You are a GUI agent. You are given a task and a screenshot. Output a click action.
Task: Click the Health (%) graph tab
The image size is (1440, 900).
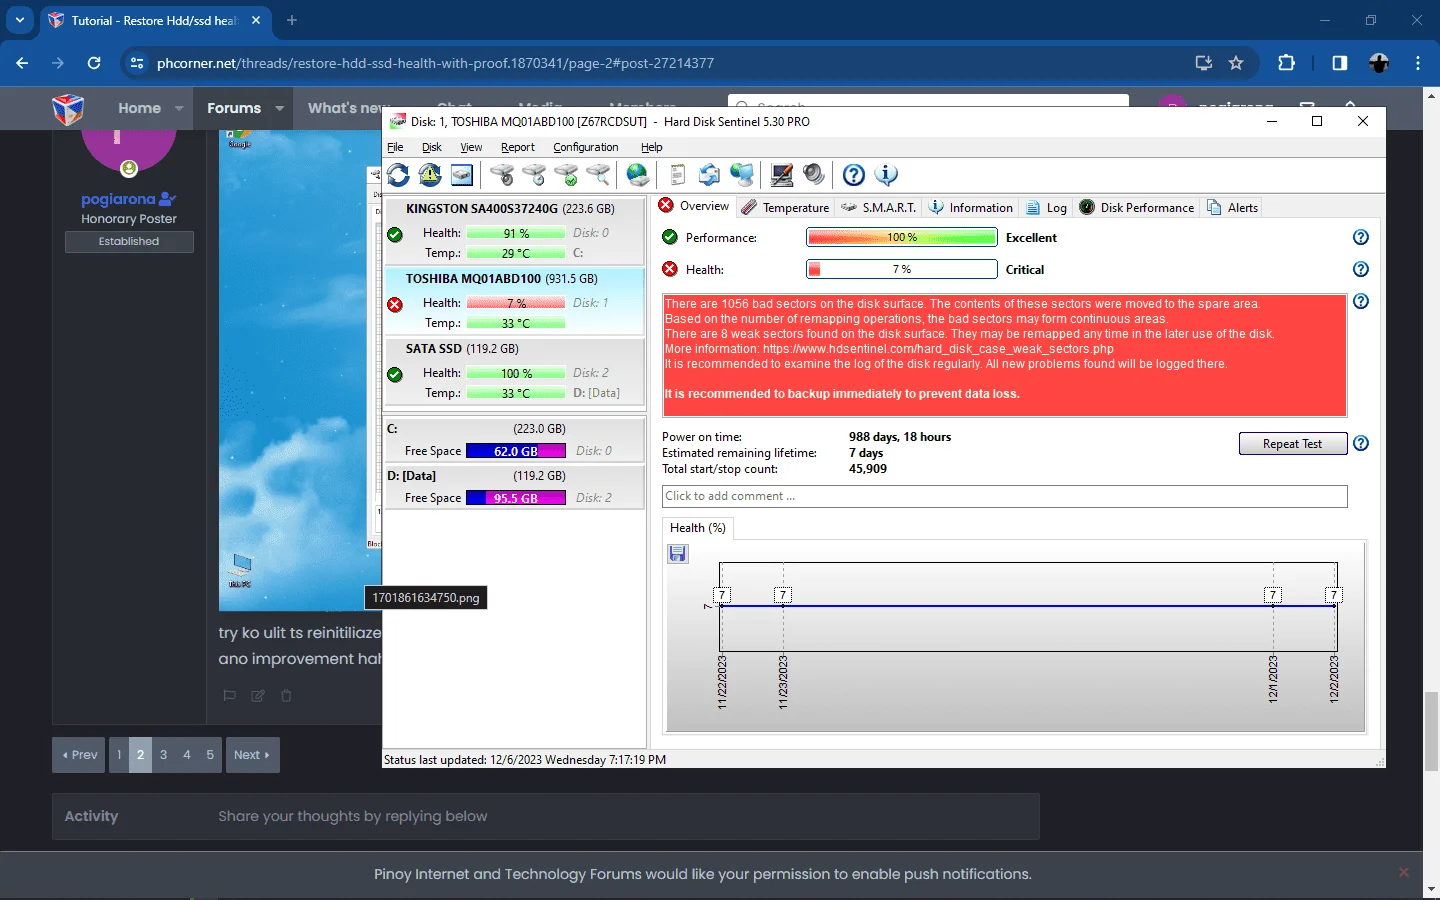tap(698, 528)
